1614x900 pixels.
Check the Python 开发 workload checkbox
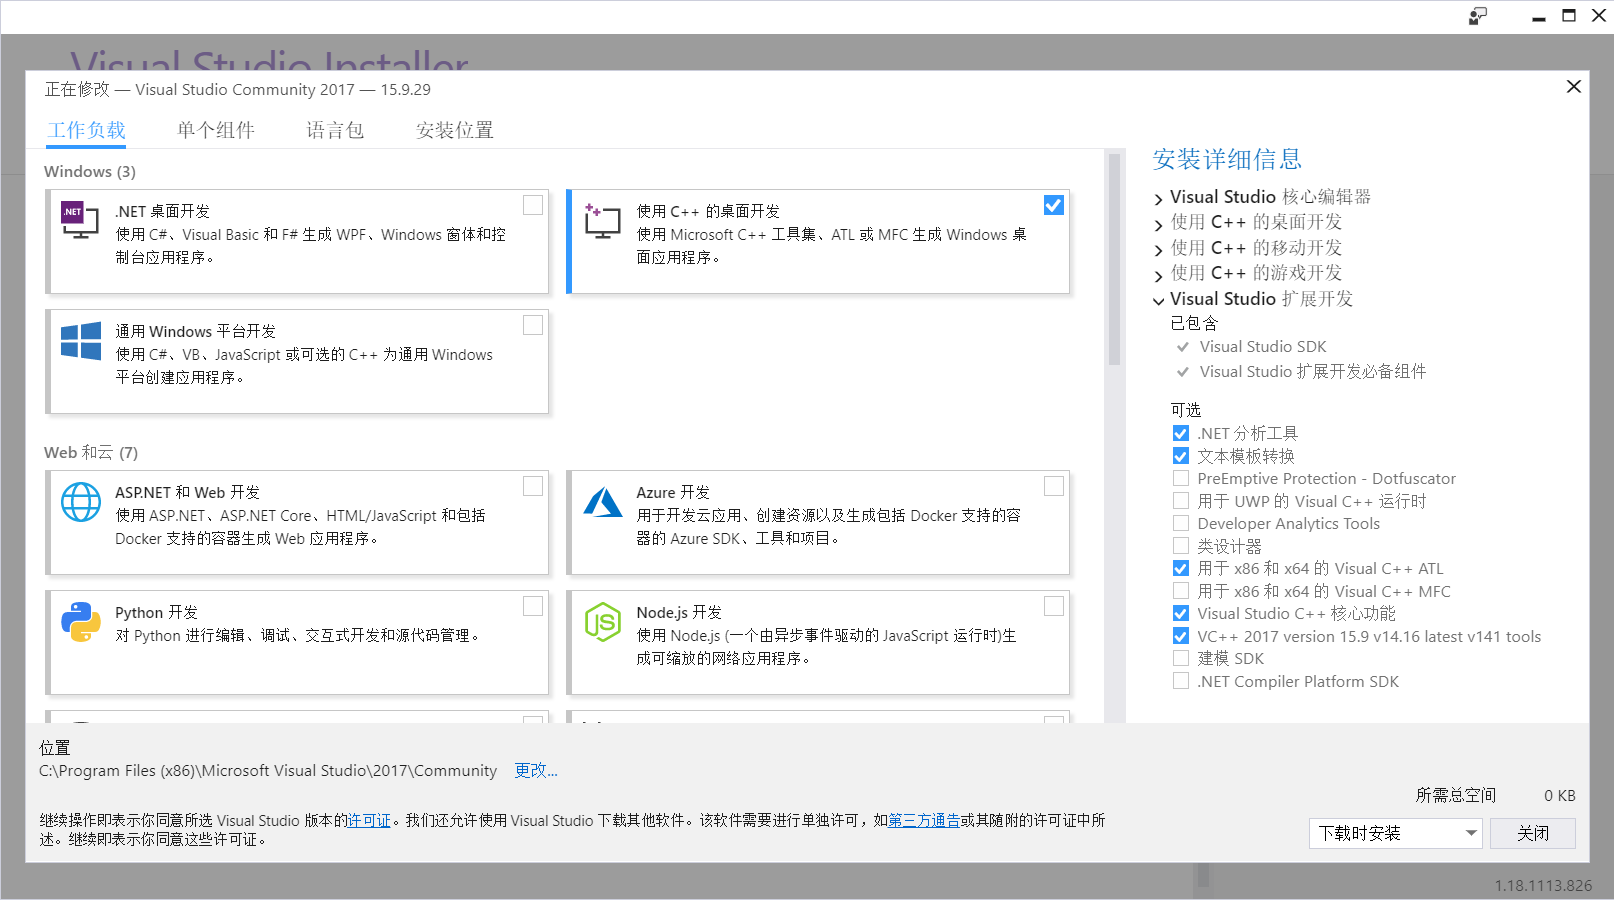pyautogui.click(x=533, y=606)
